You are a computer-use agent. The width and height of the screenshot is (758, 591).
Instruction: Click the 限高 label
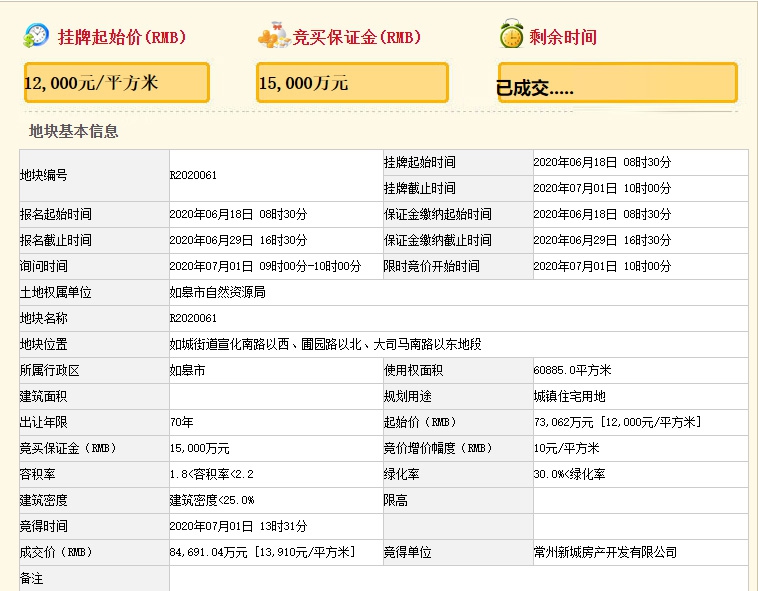[395, 501]
